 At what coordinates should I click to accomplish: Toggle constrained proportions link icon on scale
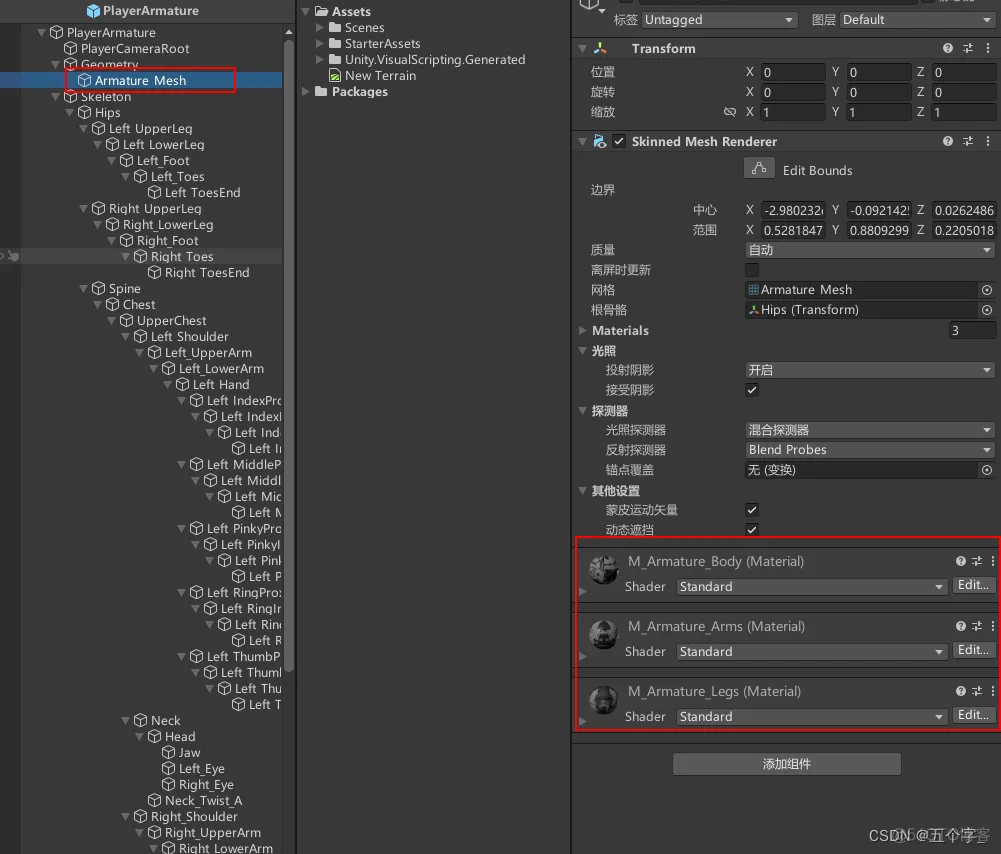tap(730, 112)
